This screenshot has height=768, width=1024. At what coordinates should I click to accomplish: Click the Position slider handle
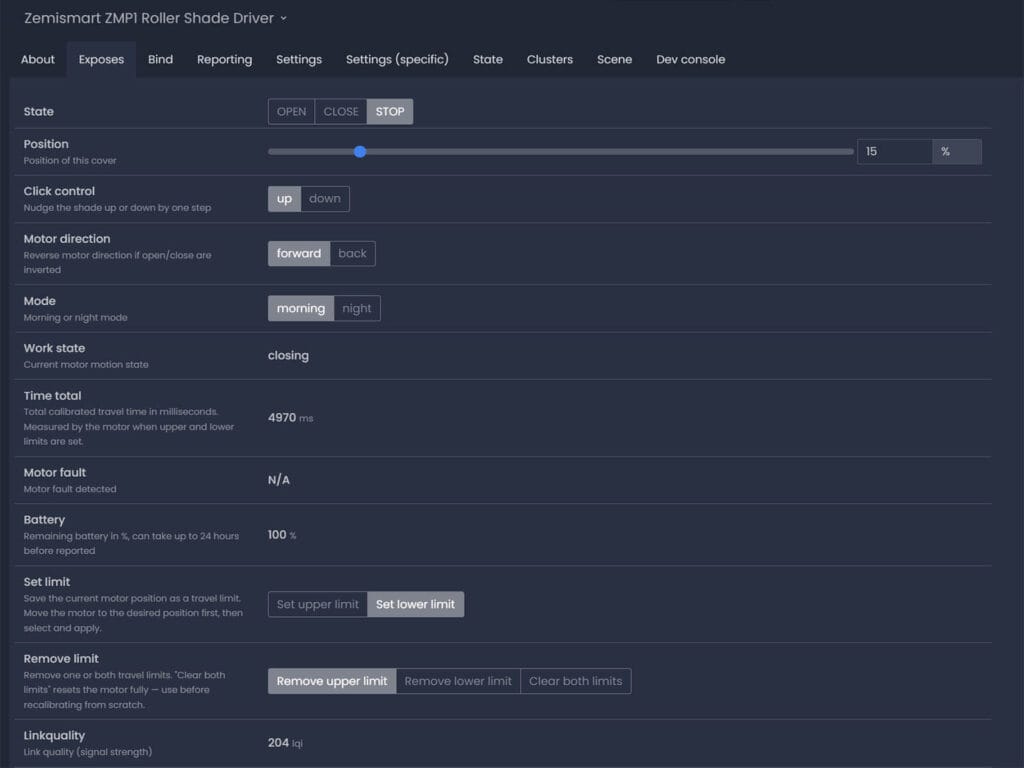coord(360,151)
